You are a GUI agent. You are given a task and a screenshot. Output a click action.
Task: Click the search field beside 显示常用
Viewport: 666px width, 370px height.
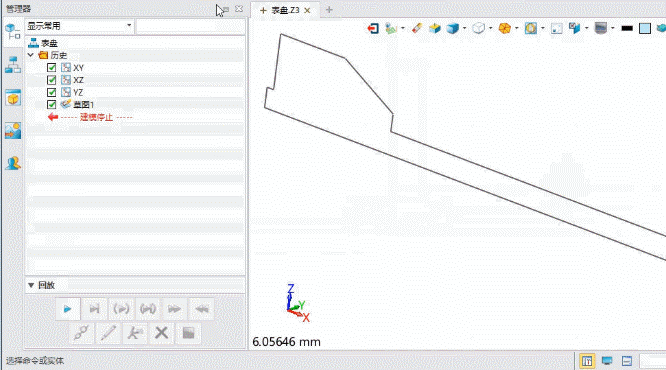coord(190,26)
